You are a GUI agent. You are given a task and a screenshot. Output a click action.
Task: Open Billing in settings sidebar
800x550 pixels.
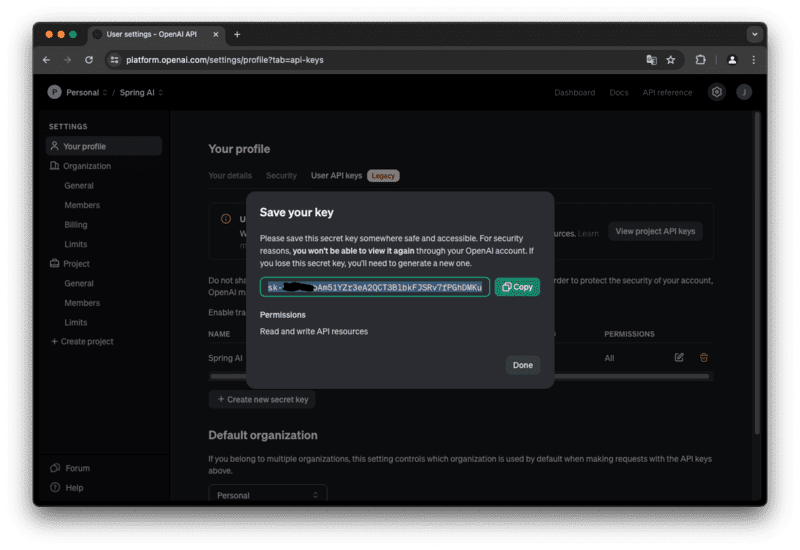tap(76, 225)
